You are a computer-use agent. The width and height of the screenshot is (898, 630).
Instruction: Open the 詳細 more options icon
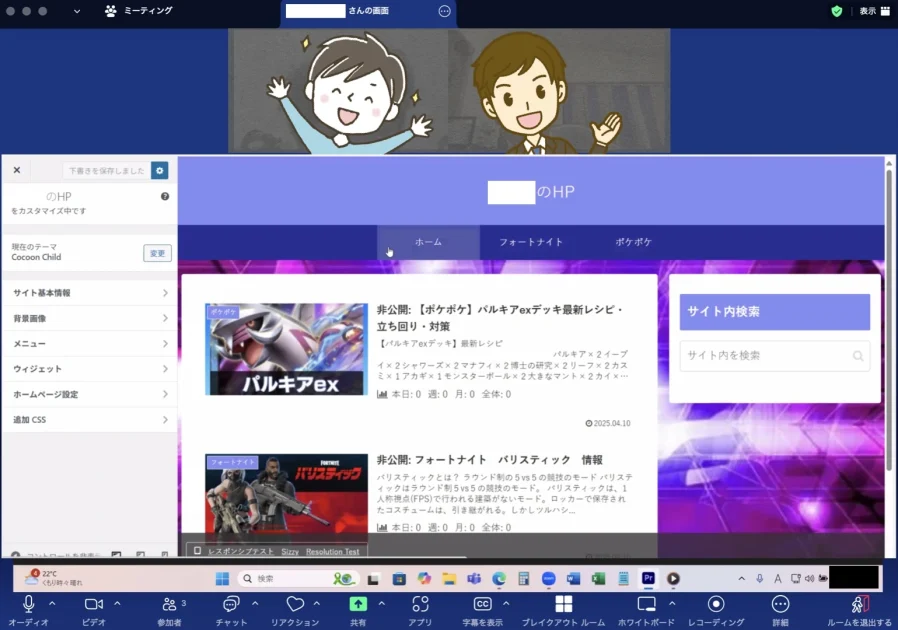point(780,604)
